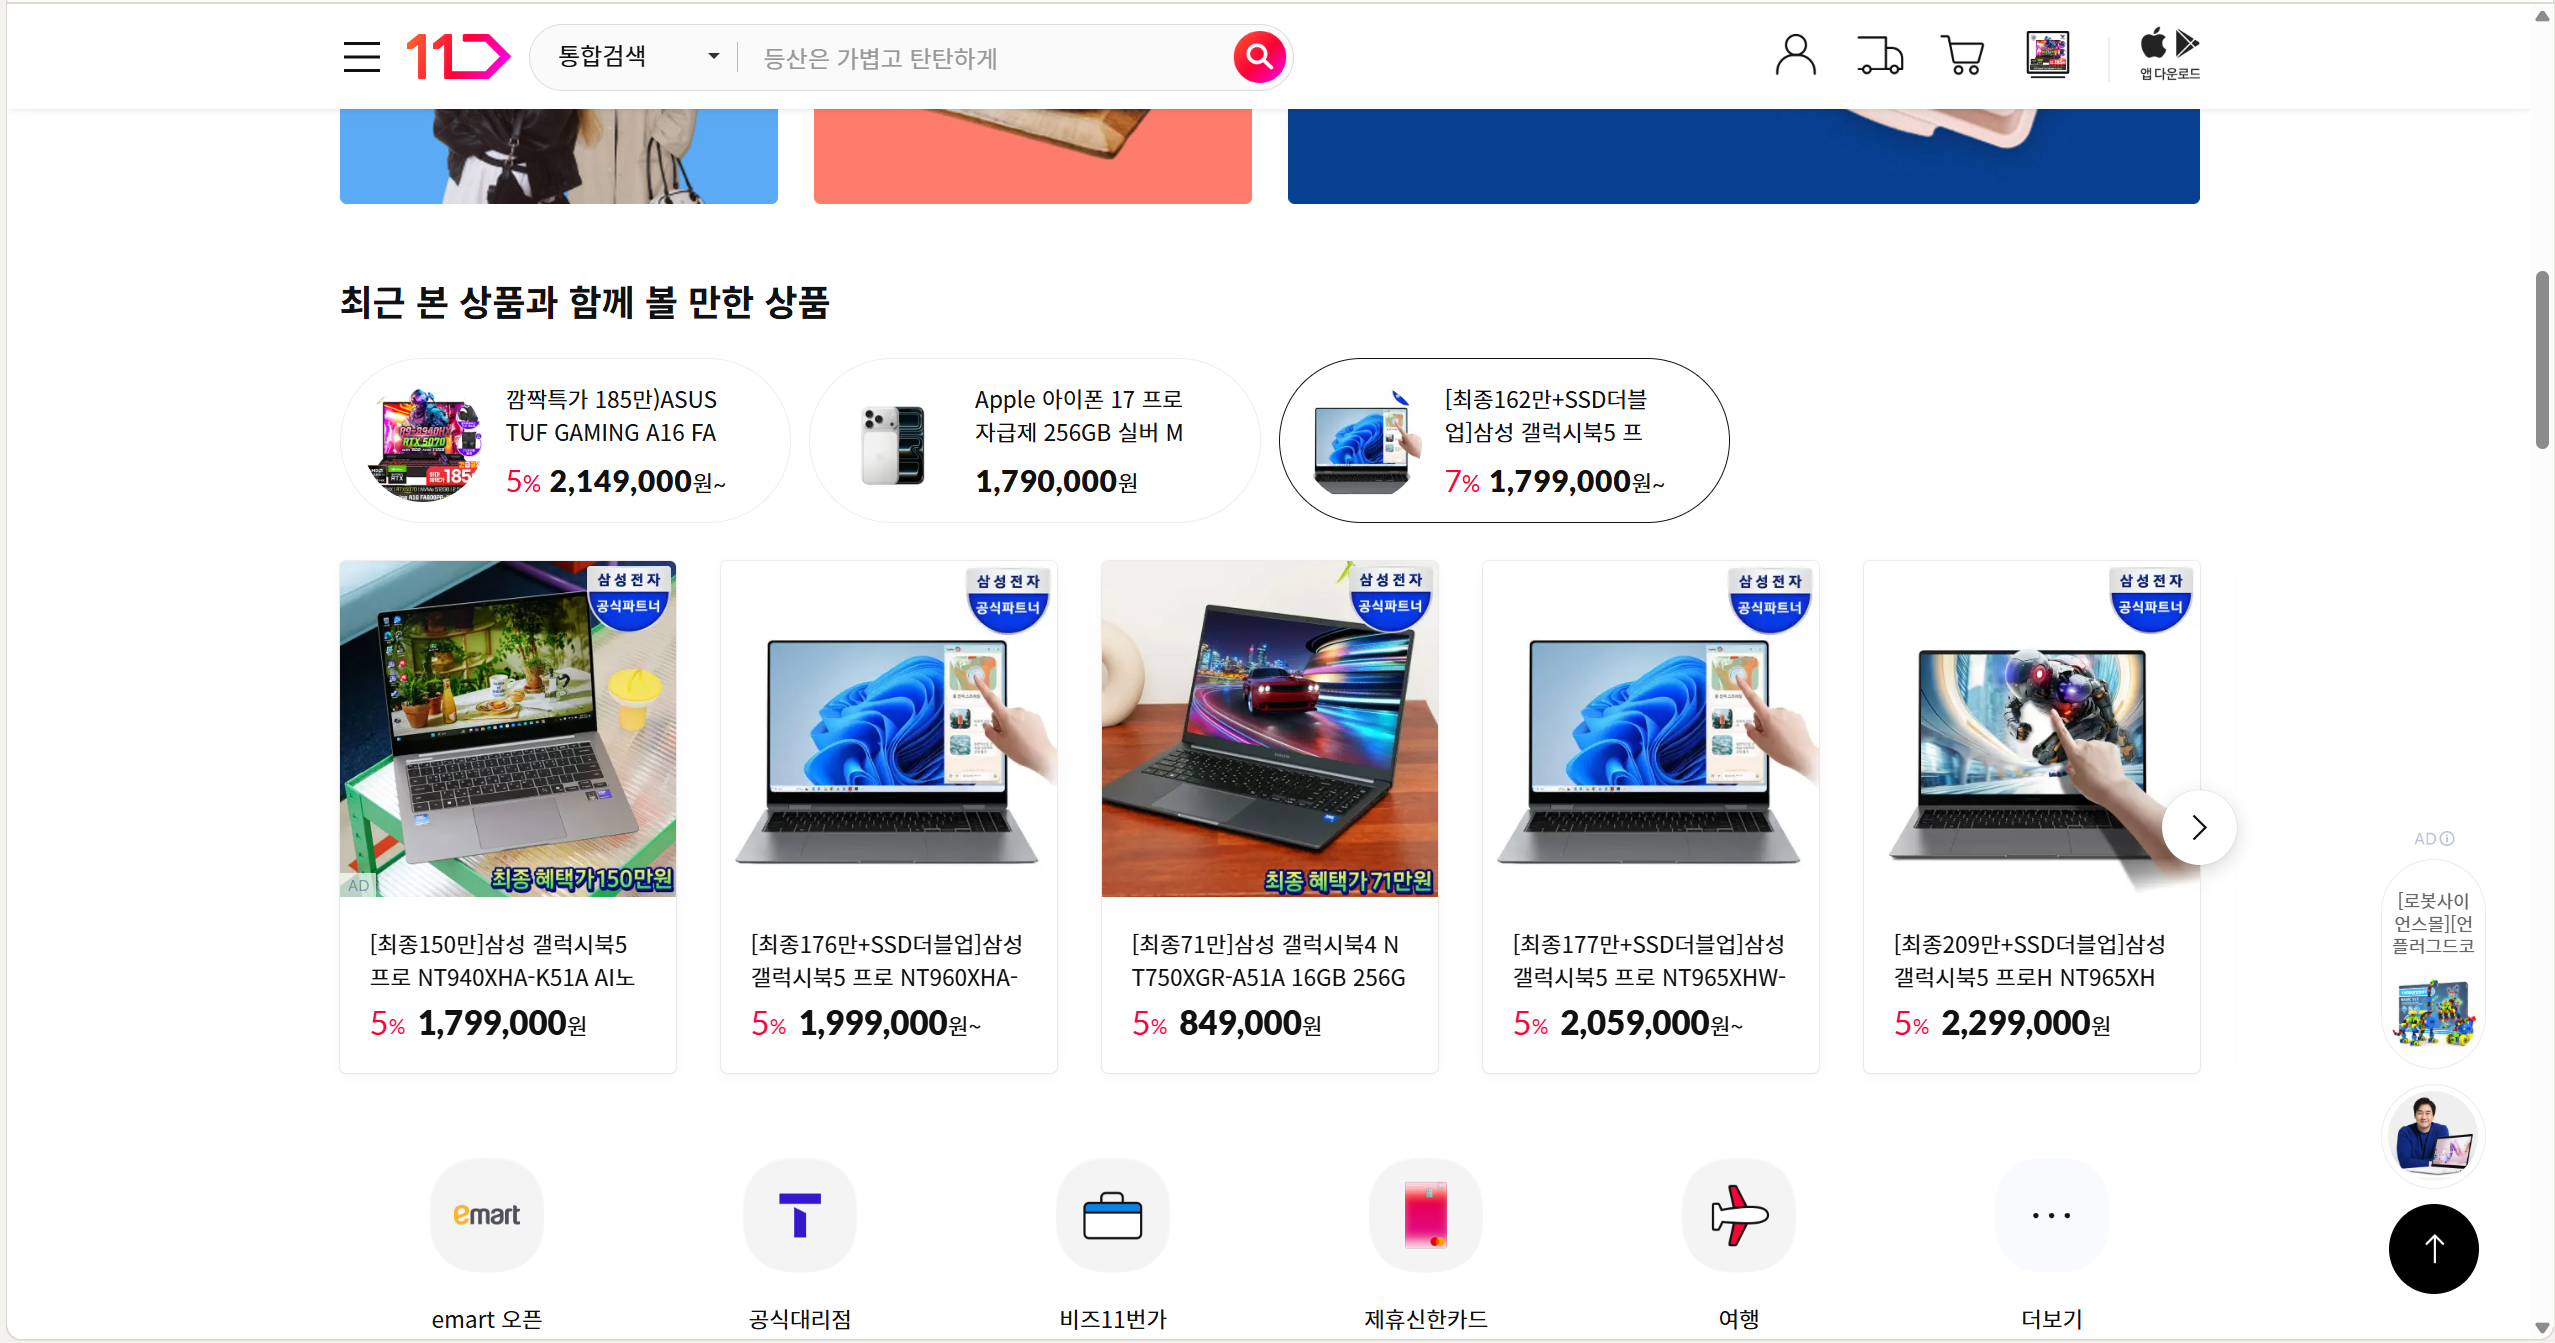The height and width of the screenshot is (1343, 2555).
Task: Select the Apple 아이폰 17 프로 tab
Action: [1034, 440]
